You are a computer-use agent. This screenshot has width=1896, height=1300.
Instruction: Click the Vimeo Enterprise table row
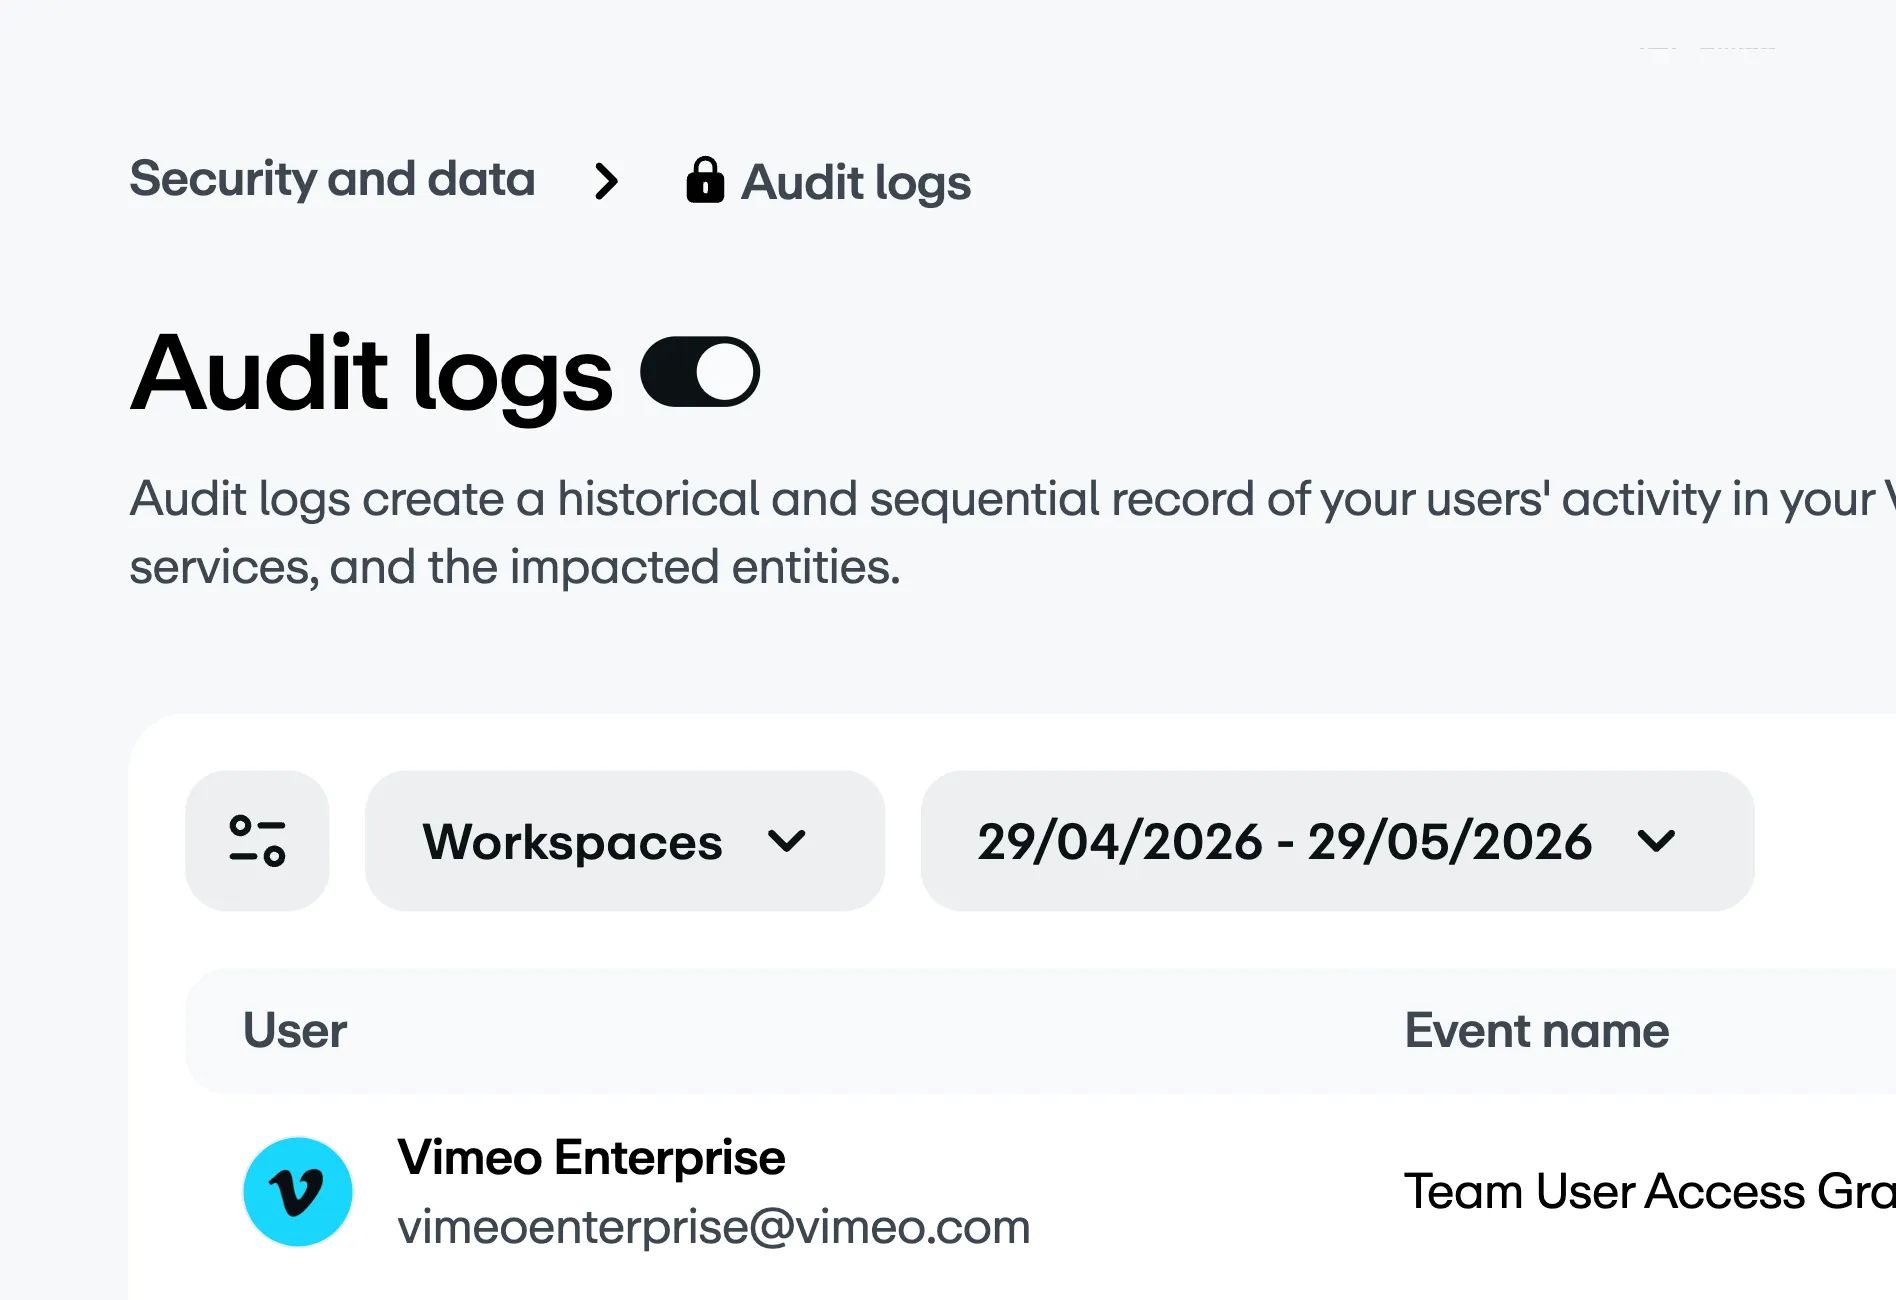point(1040,1191)
